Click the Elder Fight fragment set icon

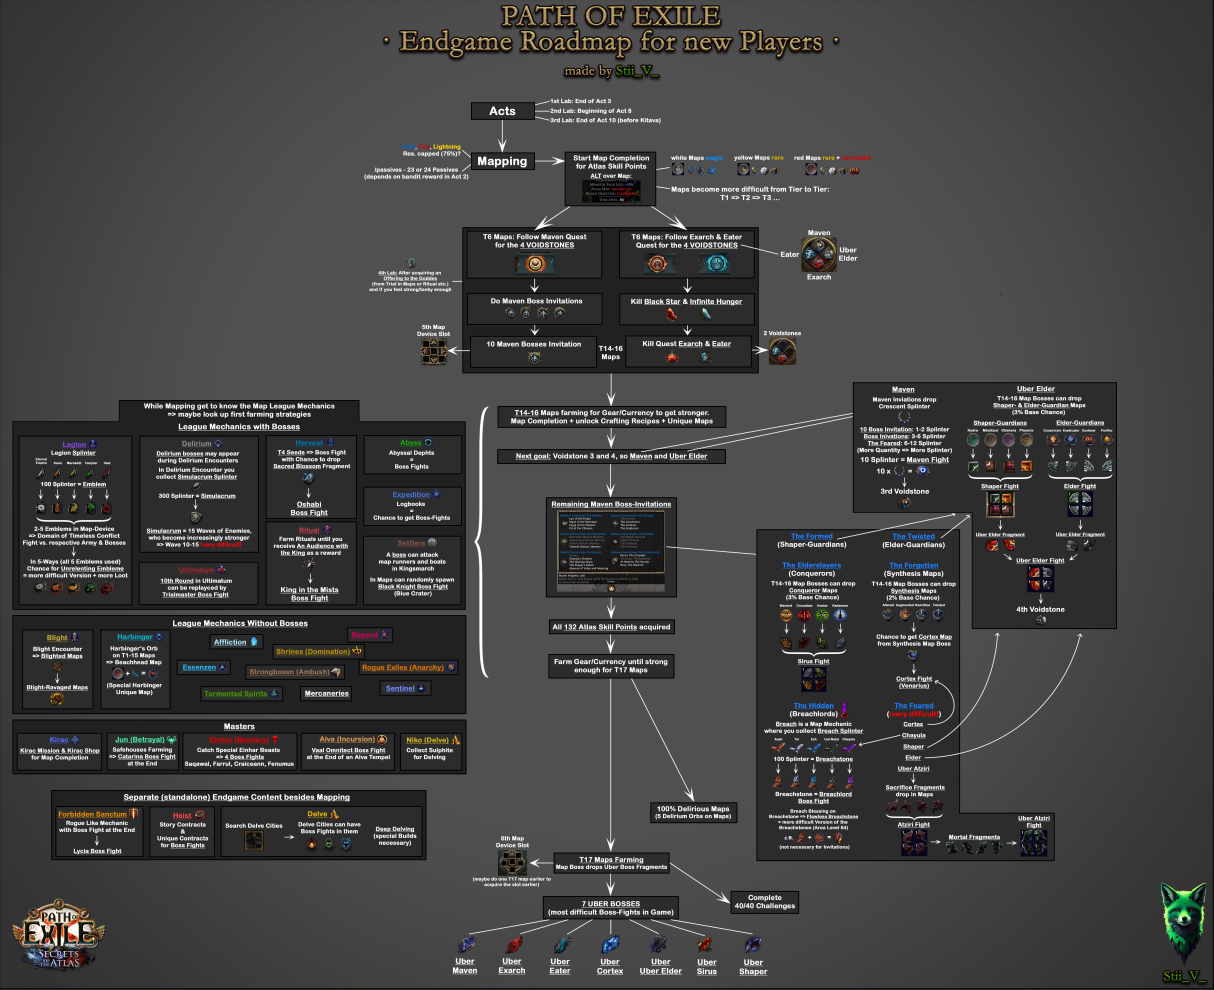click(x=1081, y=505)
